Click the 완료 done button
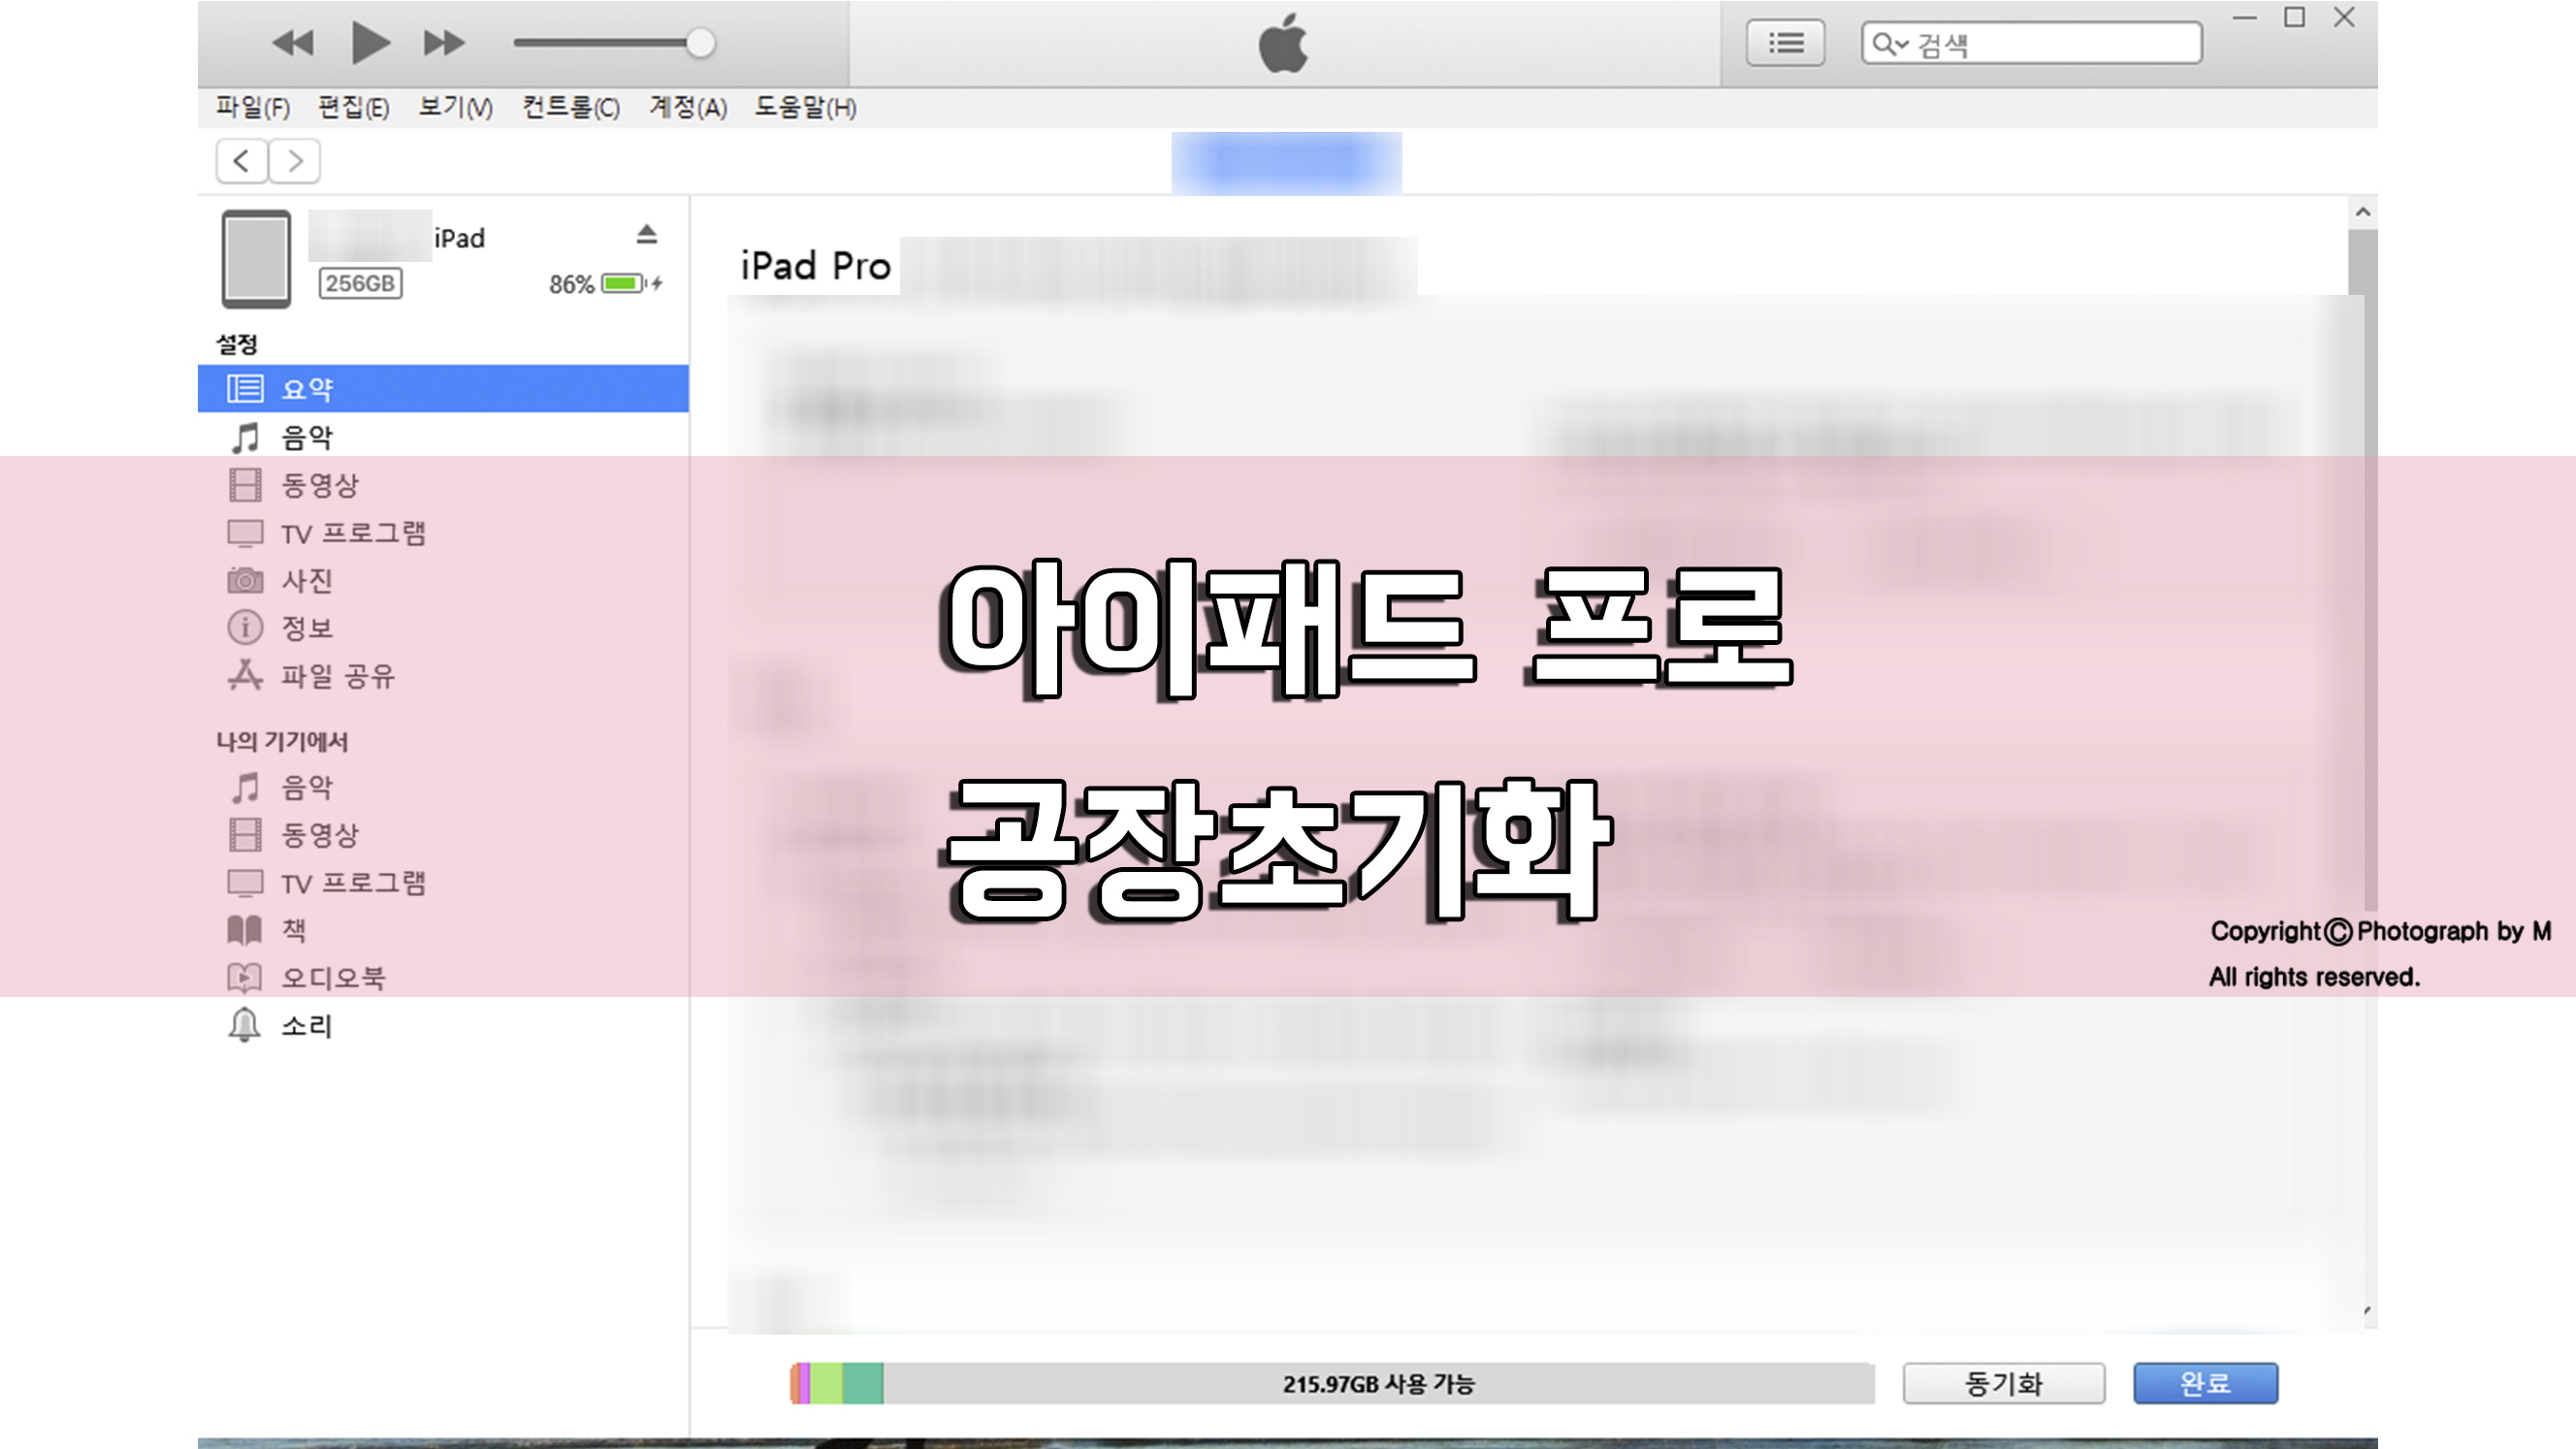This screenshot has height=1449, width=2576. pyautogui.click(x=2206, y=1384)
